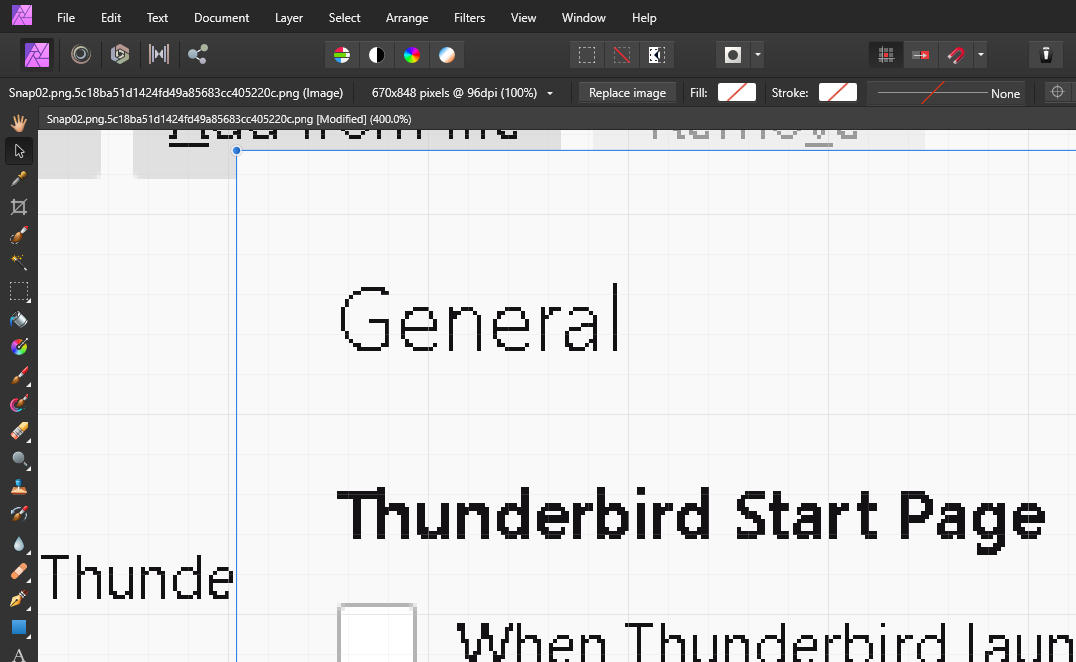The width and height of the screenshot is (1076, 662).
Task: Open the stroke width line style control
Action: tap(947, 93)
